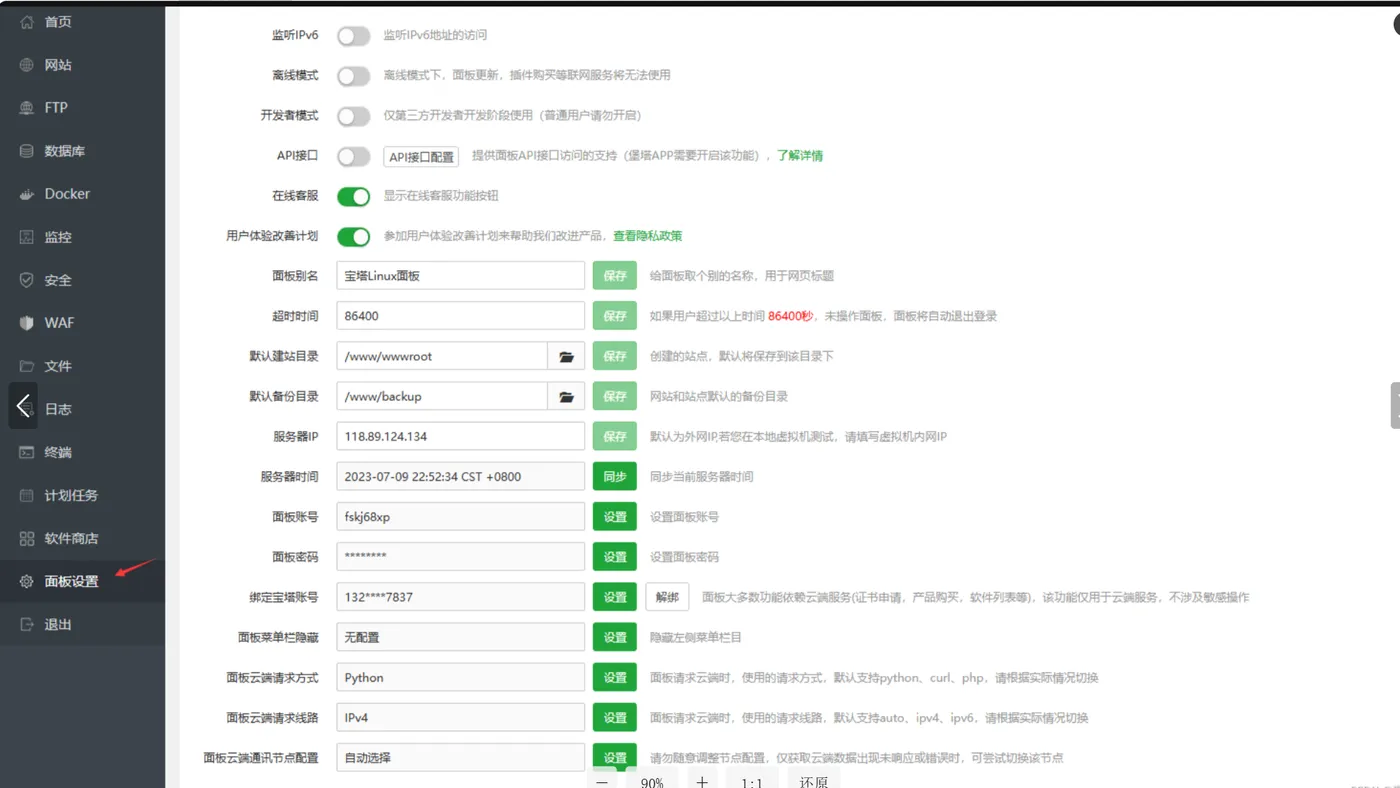The width and height of the screenshot is (1400, 788).
Task: Click the 服务器时间 field
Action: (x=460, y=477)
